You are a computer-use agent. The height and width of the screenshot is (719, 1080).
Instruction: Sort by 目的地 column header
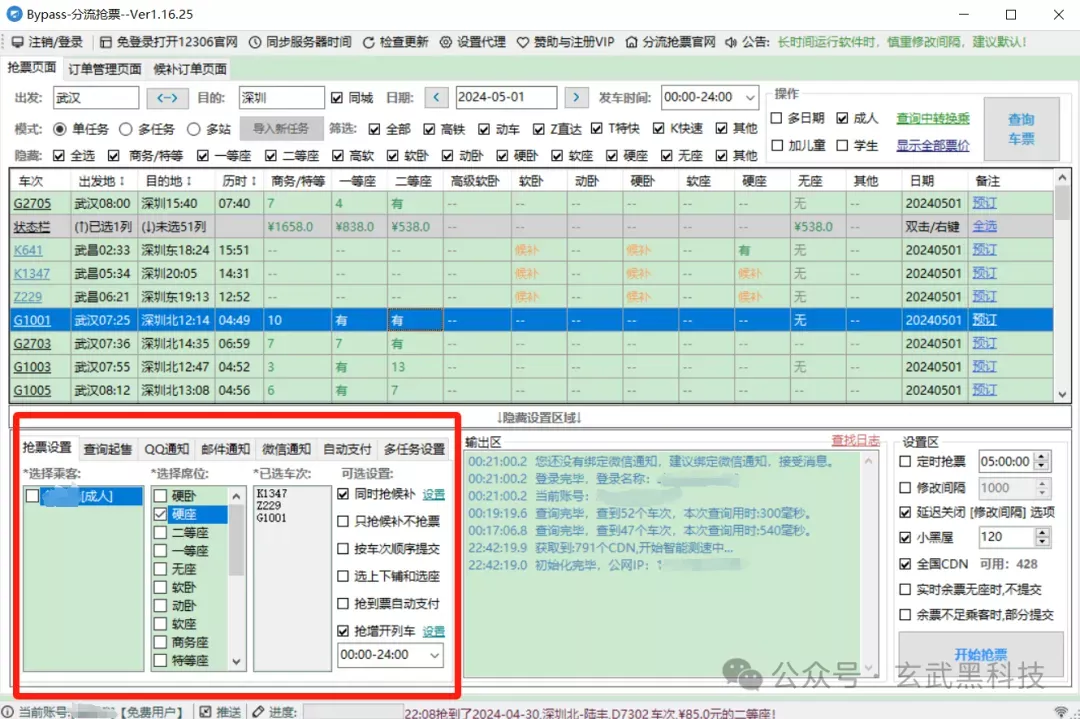point(168,181)
